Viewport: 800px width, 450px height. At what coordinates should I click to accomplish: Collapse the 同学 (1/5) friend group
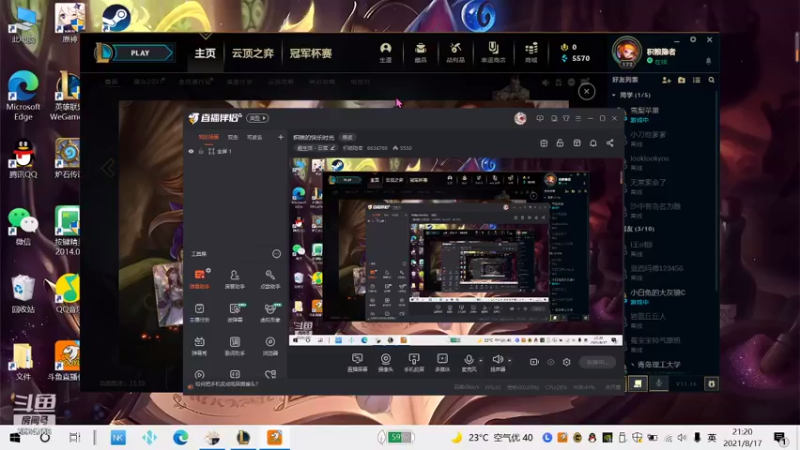tap(614, 95)
